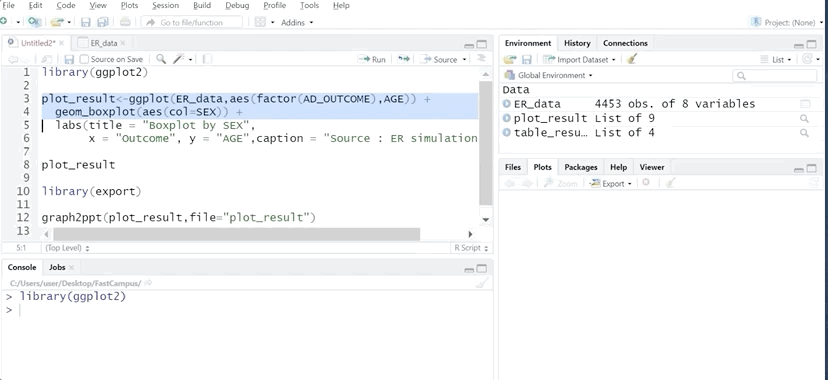
Task: Click the clear console broom icon
Action: [482, 283]
